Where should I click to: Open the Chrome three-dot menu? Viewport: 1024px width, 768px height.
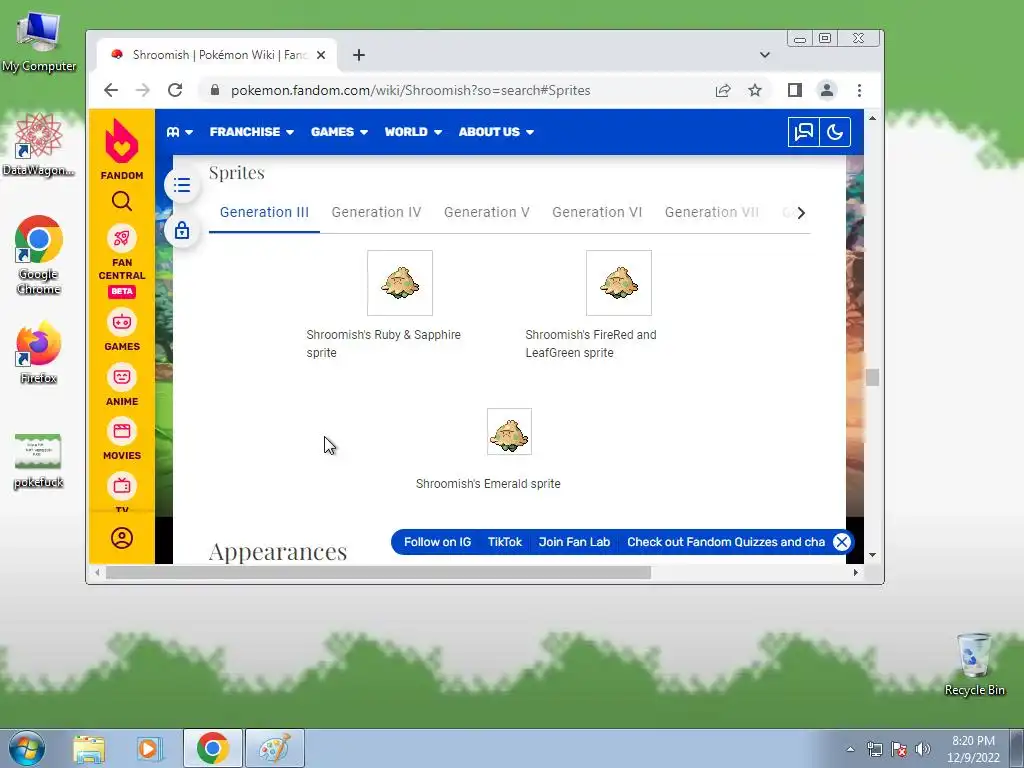tap(859, 90)
